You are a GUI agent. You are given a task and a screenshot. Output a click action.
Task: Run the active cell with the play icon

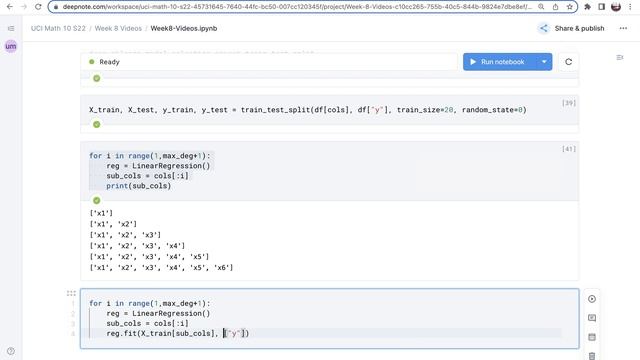[592, 299]
